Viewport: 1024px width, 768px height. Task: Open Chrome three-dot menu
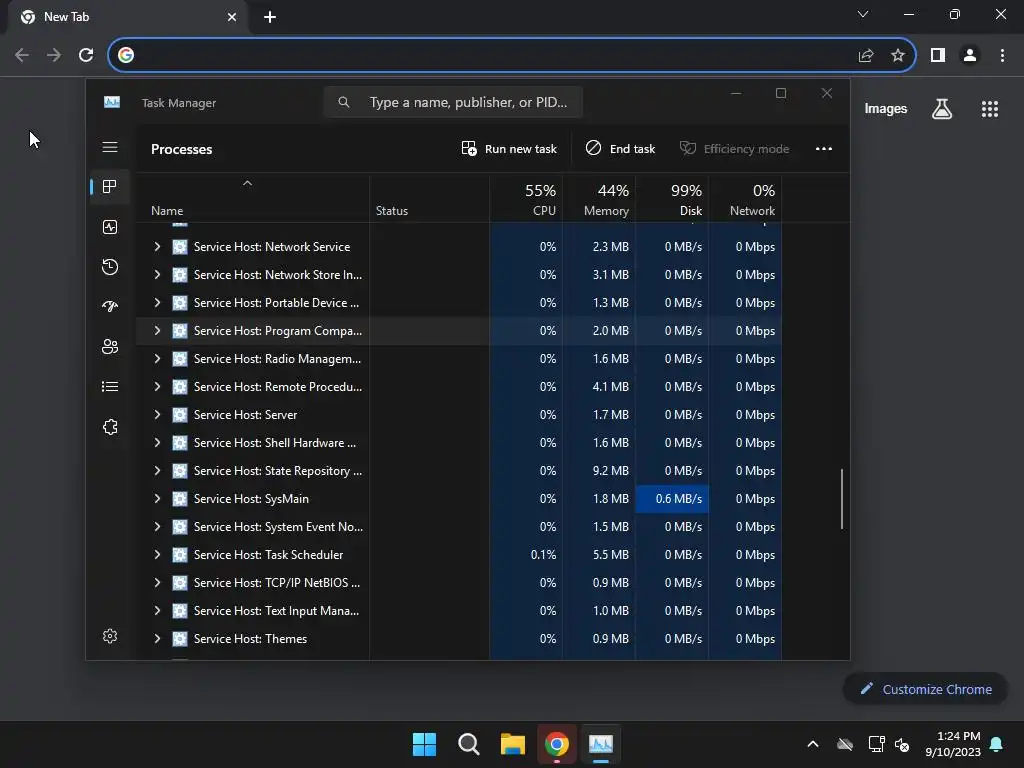pos(1002,56)
